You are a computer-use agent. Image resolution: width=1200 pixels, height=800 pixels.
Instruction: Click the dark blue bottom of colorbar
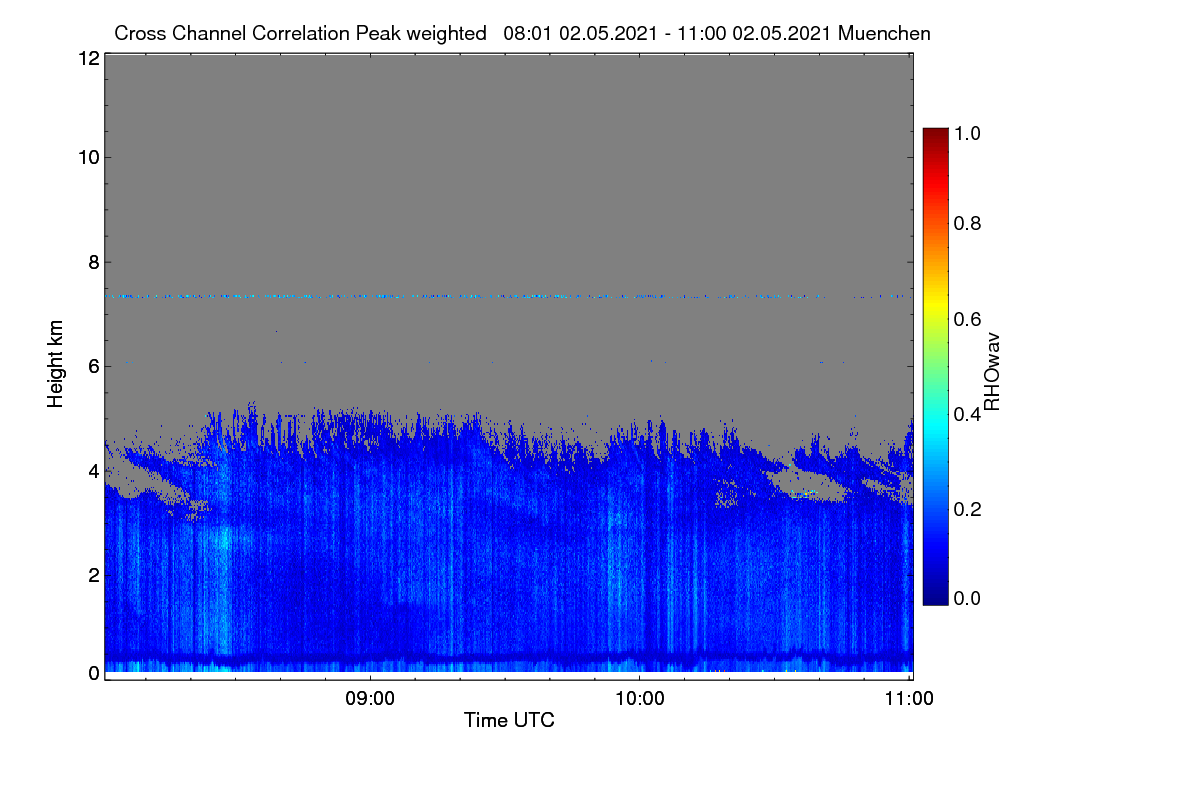(x=935, y=598)
